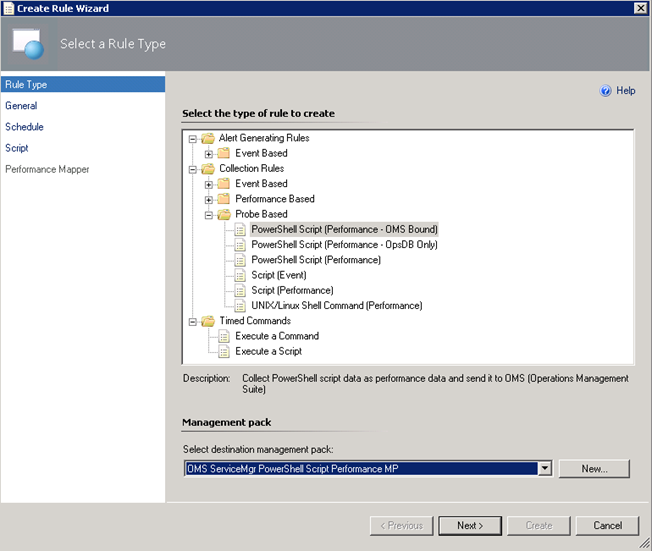
Task: Click the blue Help question mark icon
Action: click(x=605, y=91)
